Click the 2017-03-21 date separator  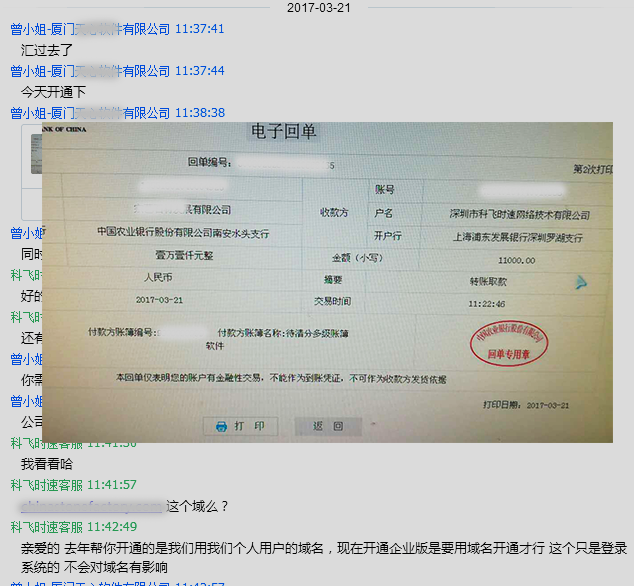pyautogui.click(x=317, y=7)
